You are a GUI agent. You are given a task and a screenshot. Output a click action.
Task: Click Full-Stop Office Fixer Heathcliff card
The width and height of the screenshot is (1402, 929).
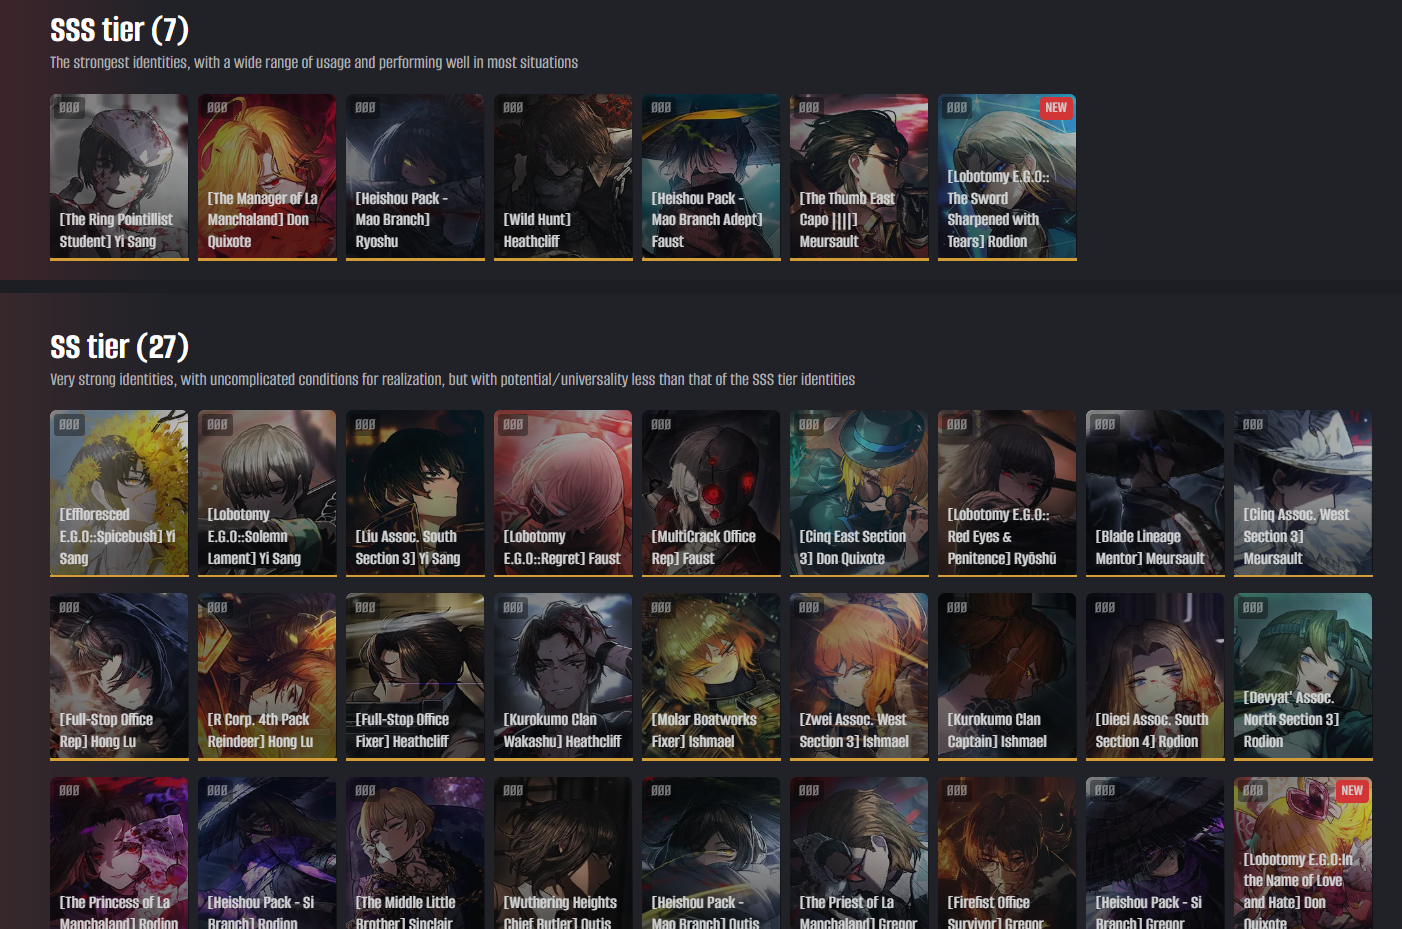point(415,677)
